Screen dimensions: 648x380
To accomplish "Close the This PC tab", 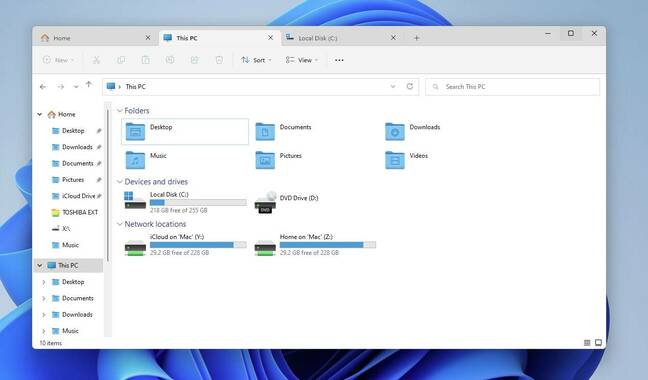I will (270, 38).
